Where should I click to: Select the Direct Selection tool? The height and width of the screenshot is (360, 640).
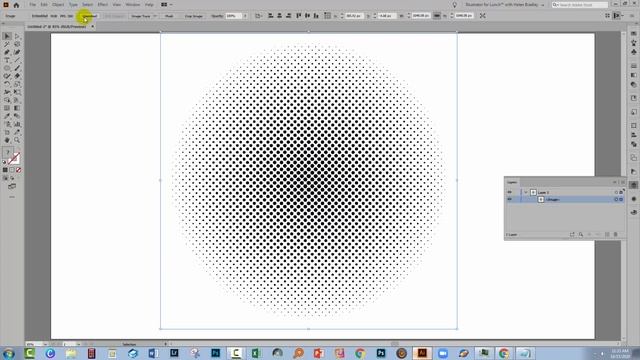click(x=17, y=36)
